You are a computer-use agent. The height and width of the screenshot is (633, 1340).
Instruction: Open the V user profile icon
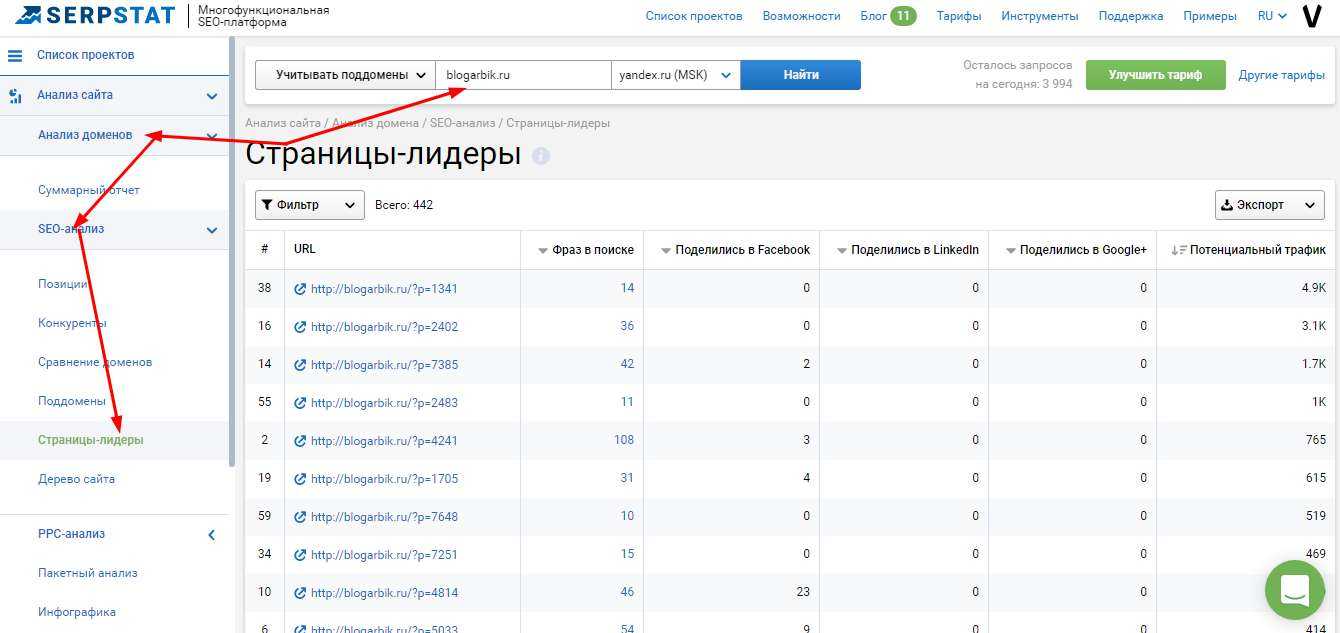pyautogui.click(x=1312, y=16)
